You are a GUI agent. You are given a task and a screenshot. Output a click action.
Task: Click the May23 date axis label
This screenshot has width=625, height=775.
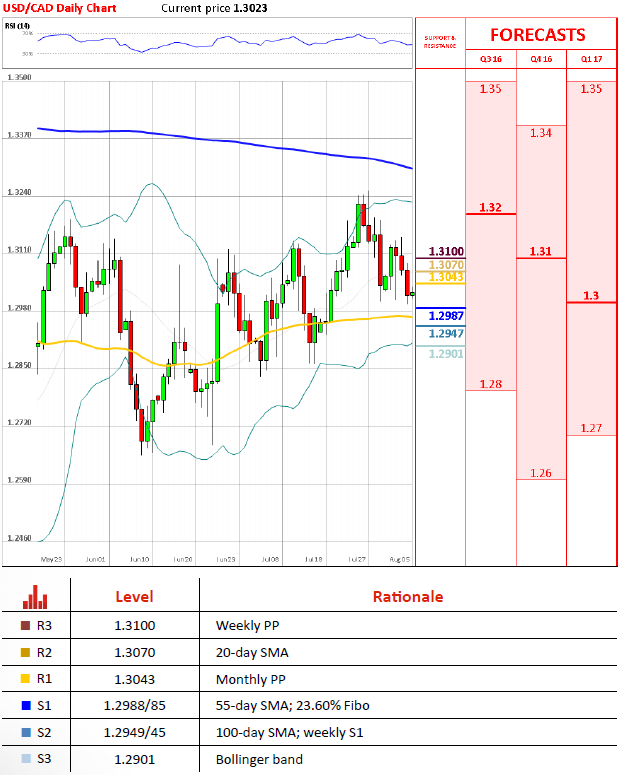coord(51,559)
